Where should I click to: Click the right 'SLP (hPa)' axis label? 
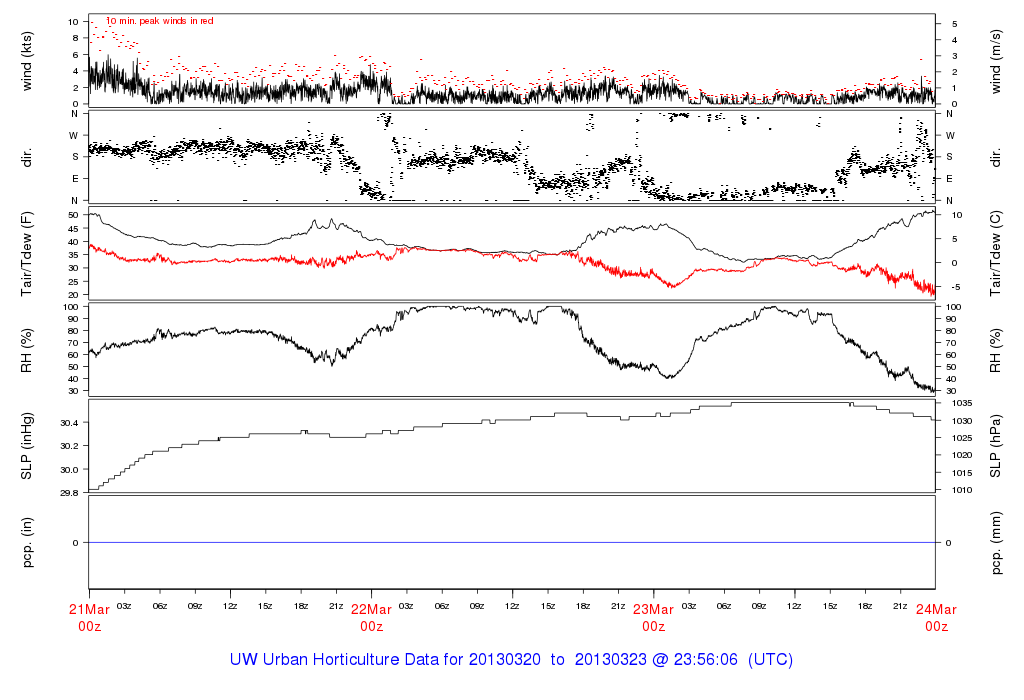point(996,446)
